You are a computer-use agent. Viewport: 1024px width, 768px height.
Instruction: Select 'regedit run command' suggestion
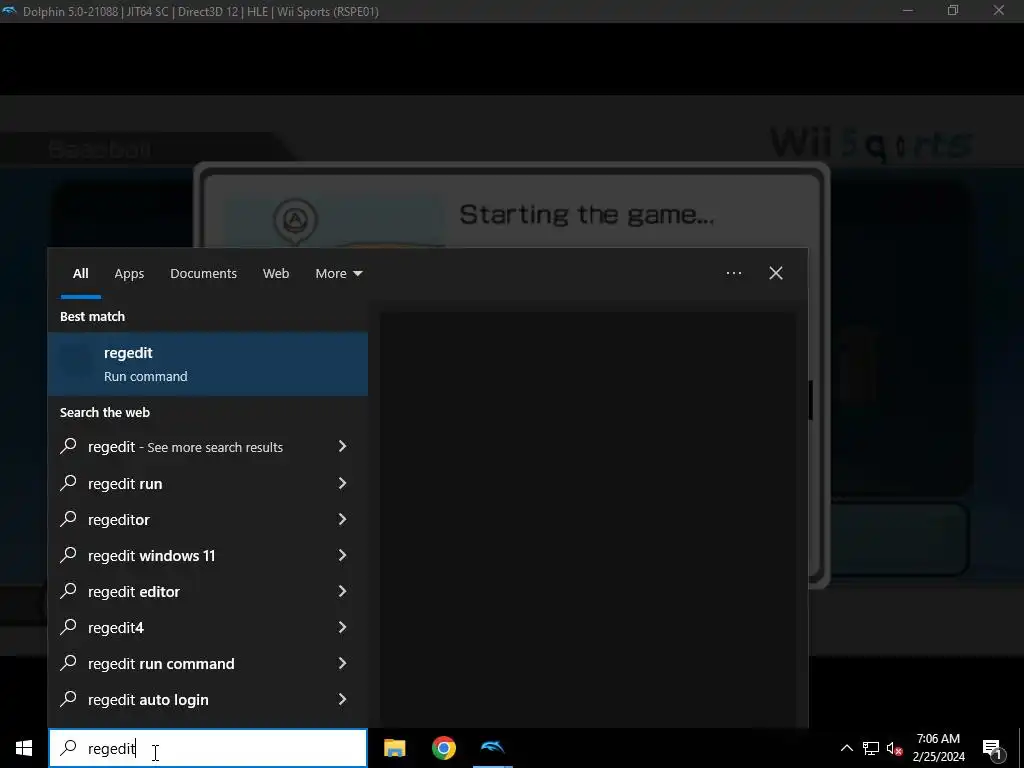(208, 664)
